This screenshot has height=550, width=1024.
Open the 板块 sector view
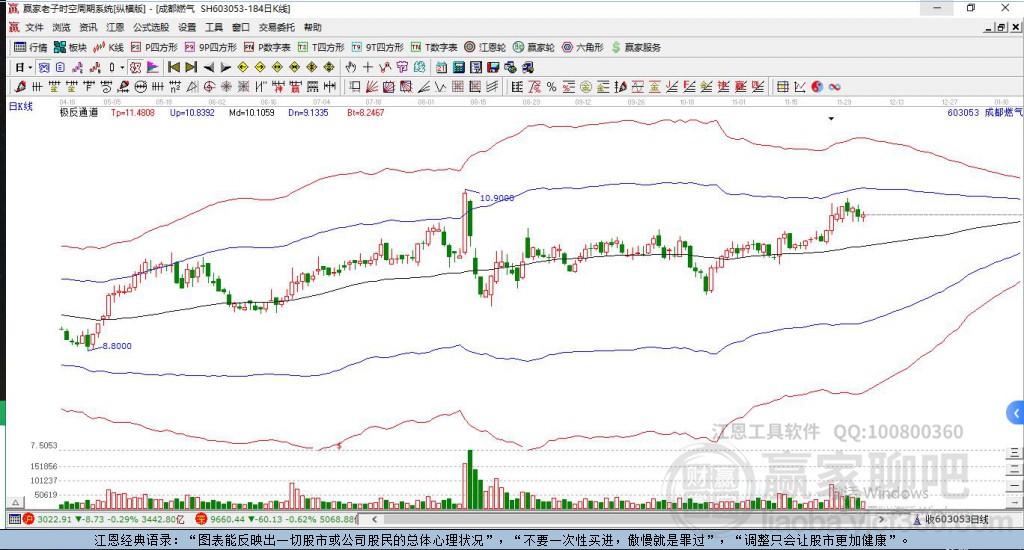click(70, 47)
